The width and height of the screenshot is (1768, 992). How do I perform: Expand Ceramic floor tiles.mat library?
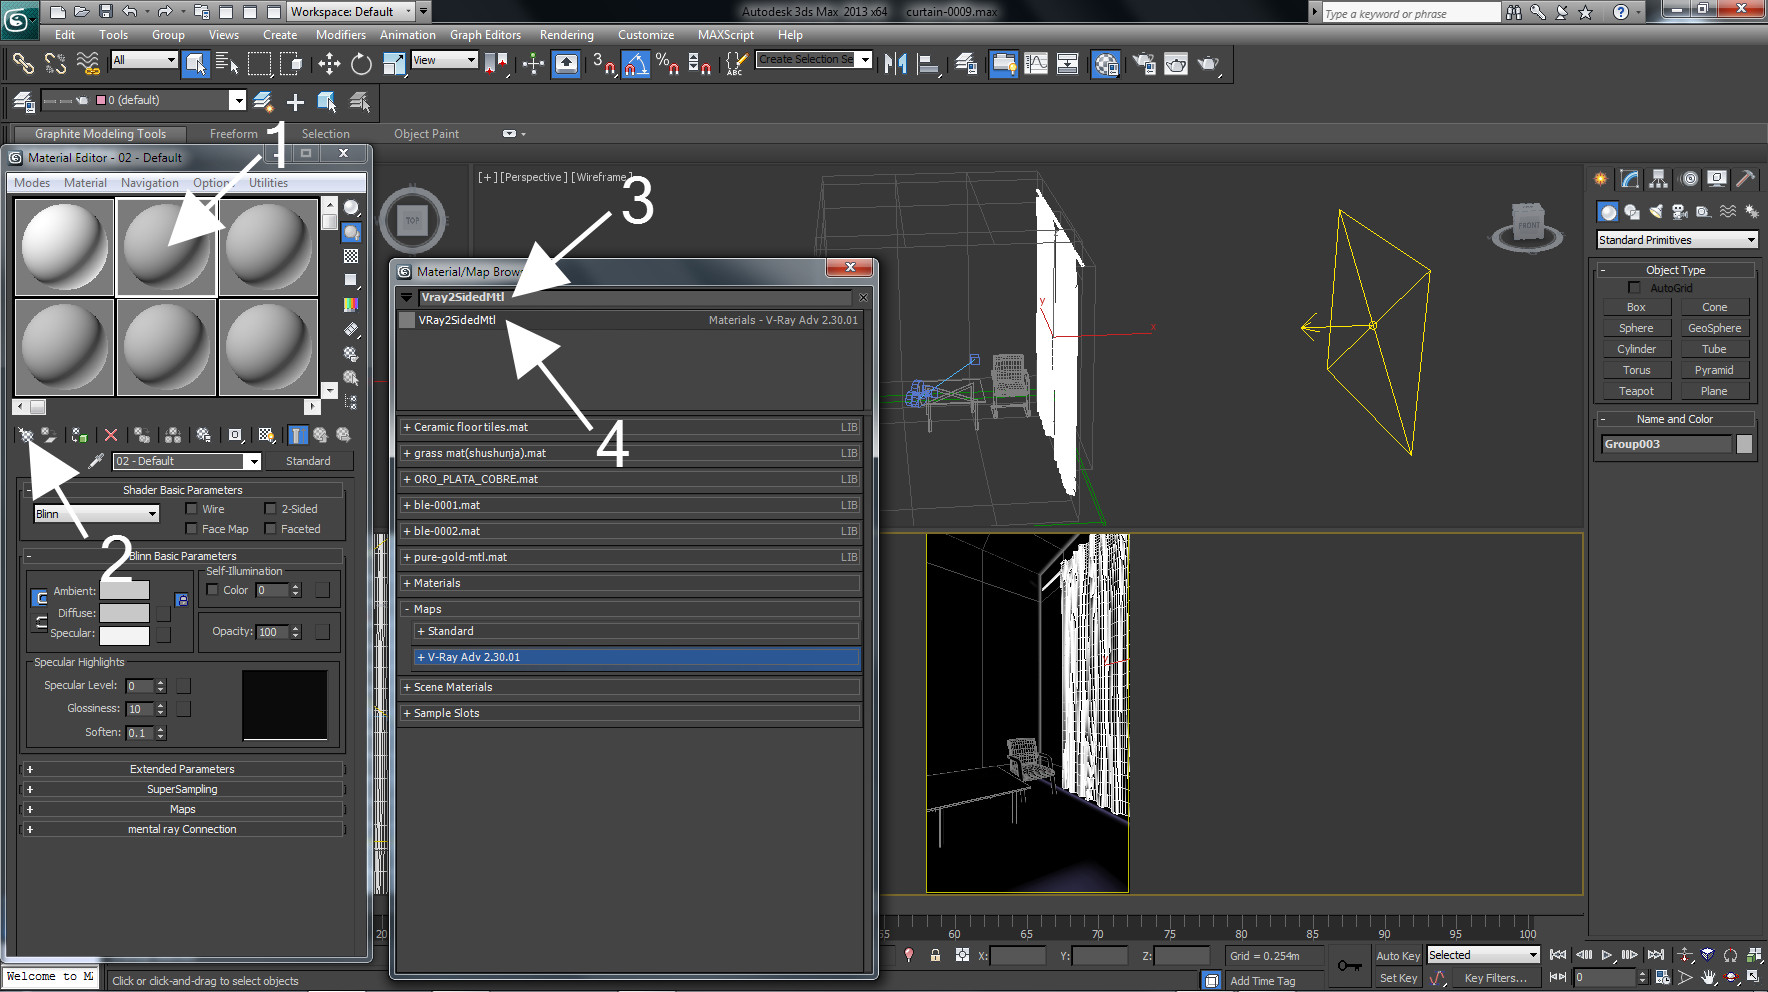pos(630,427)
